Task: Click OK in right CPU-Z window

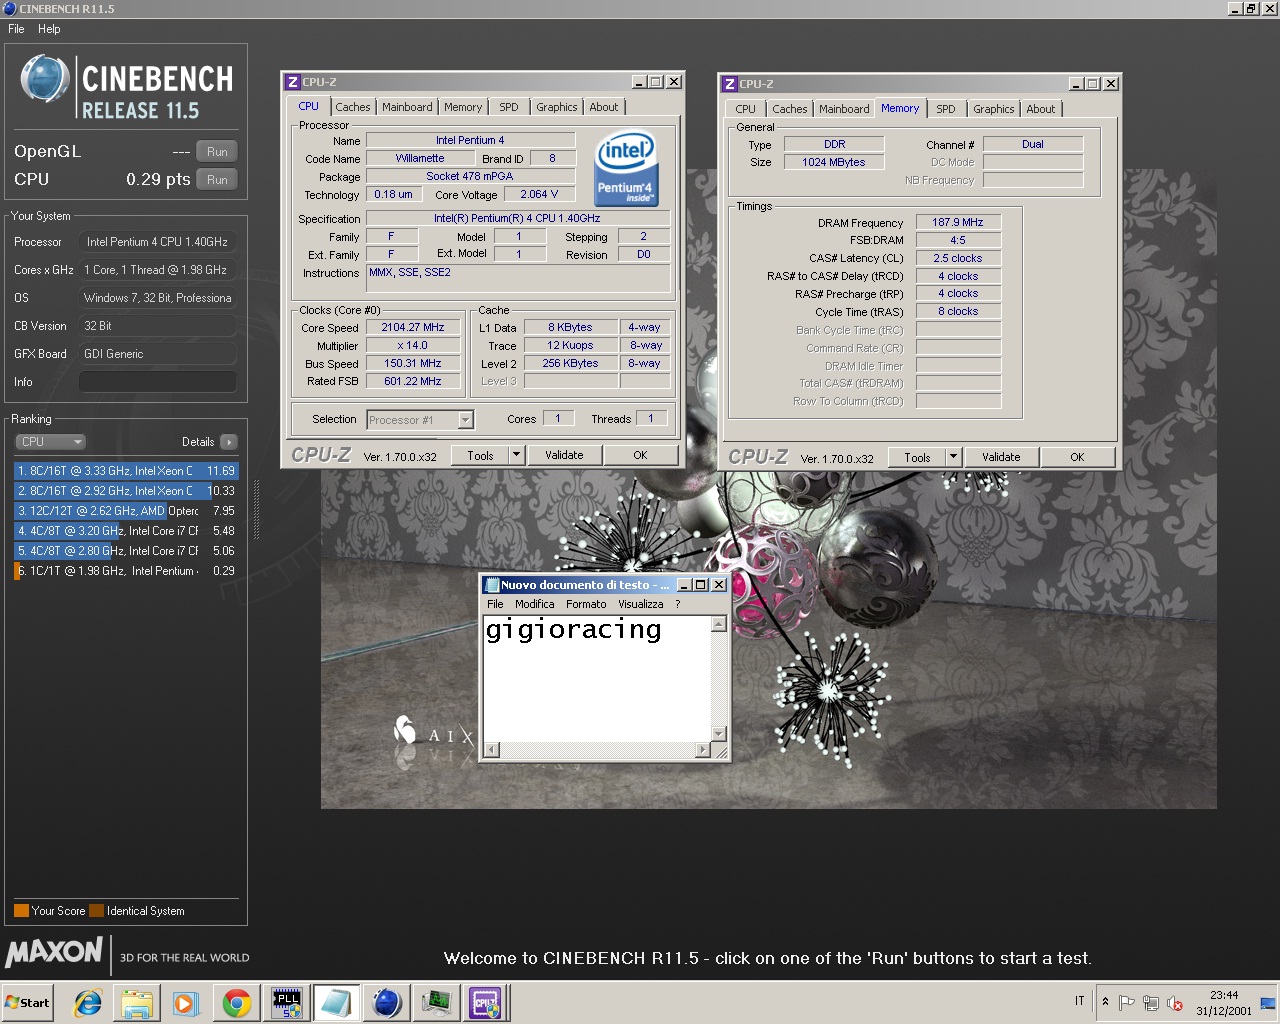Action: click(1077, 458)
